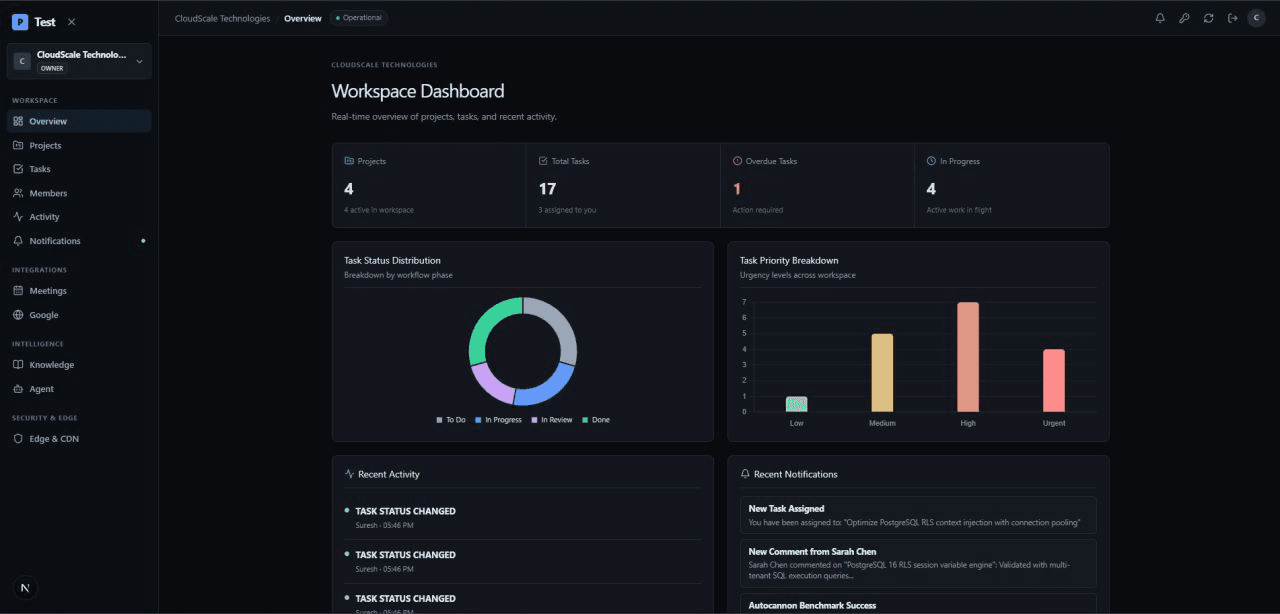Select Overview in the sidebar

[x=79, y=121]
